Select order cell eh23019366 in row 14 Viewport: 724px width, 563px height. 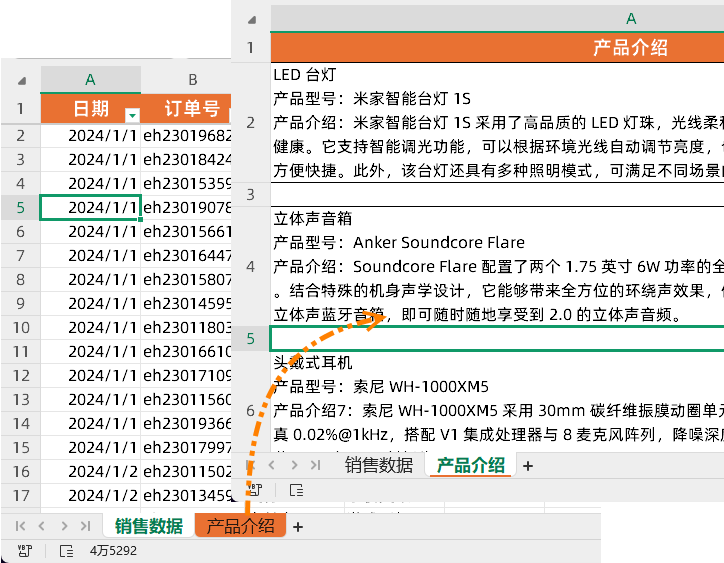[186, 424]
